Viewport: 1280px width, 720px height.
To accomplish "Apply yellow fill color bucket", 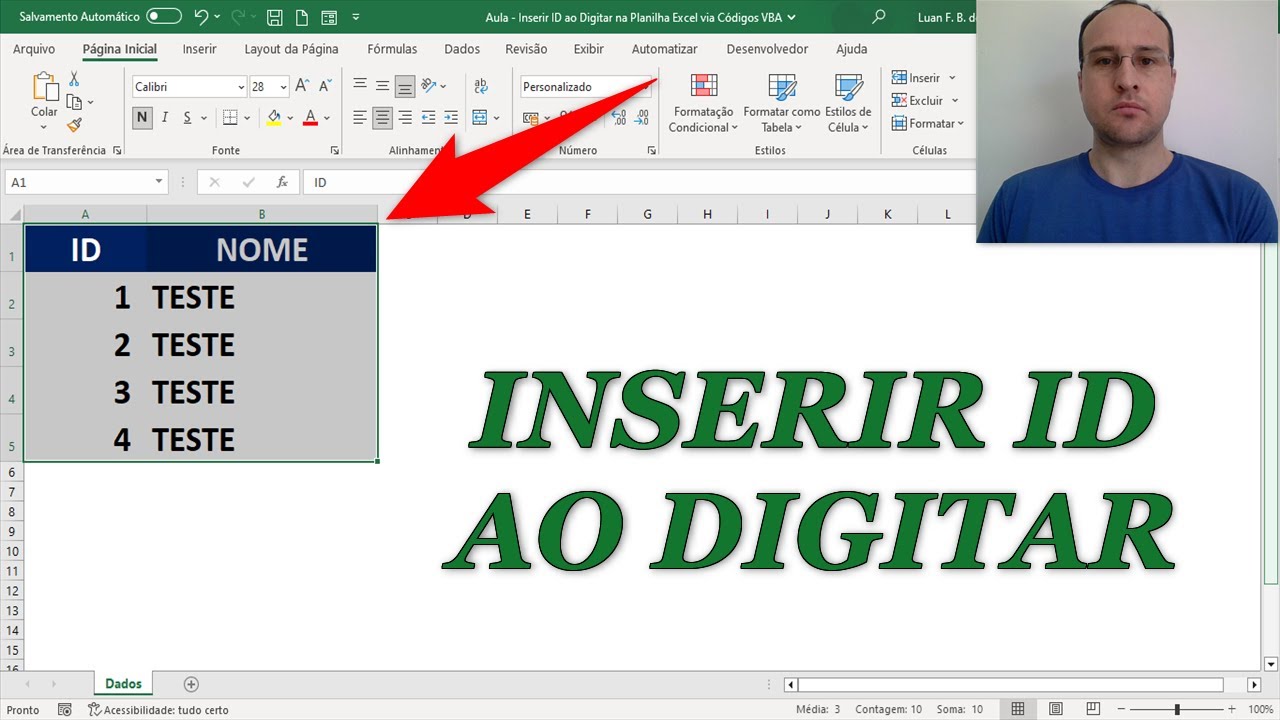I will pyautogui.click(x=274, y=117).
